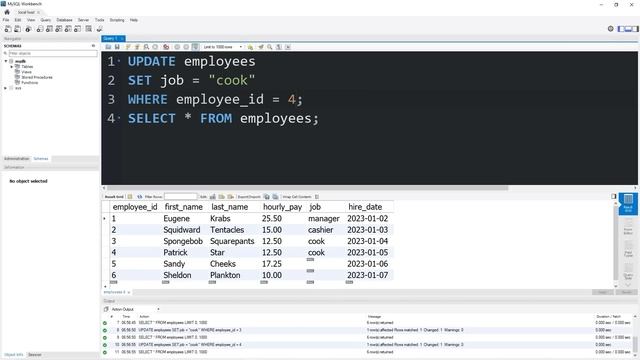Click the save snippet star icon

point(250,47)
